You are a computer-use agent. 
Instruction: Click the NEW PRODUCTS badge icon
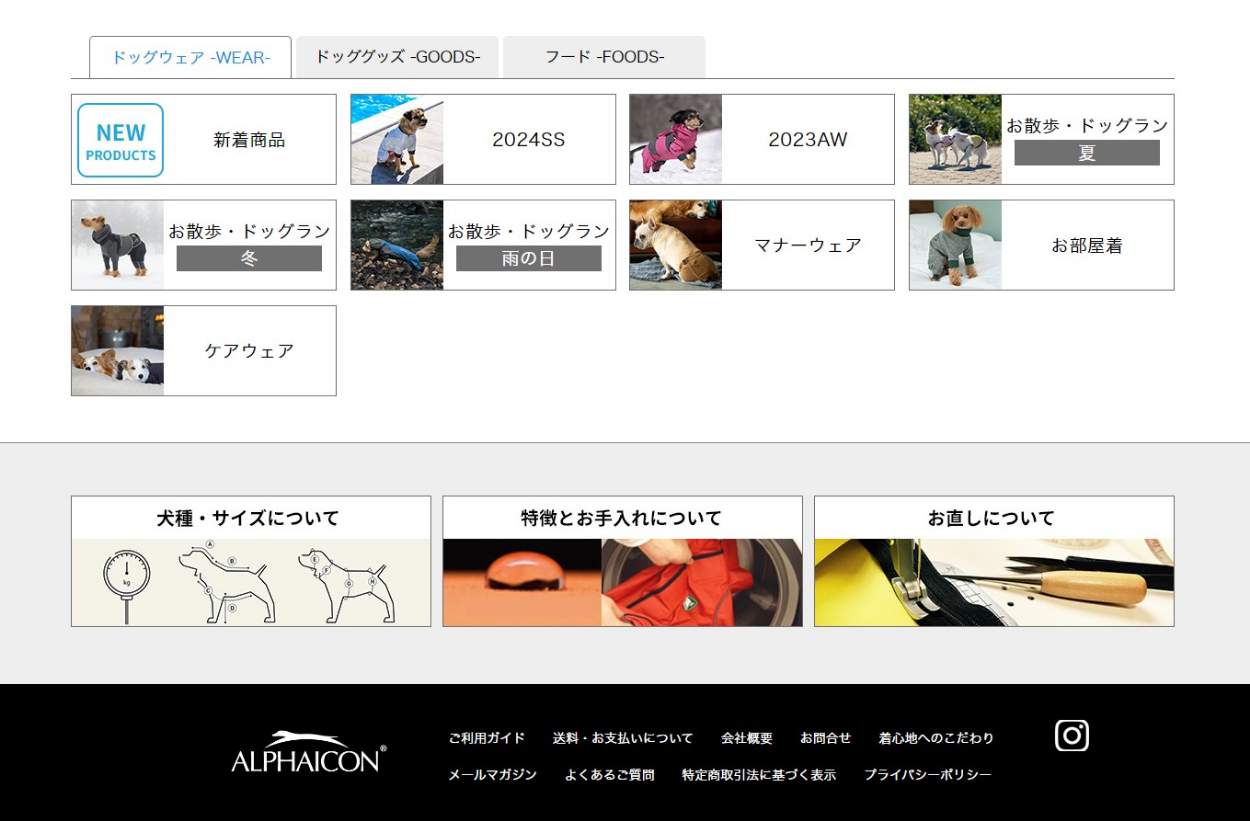[120, 140]
